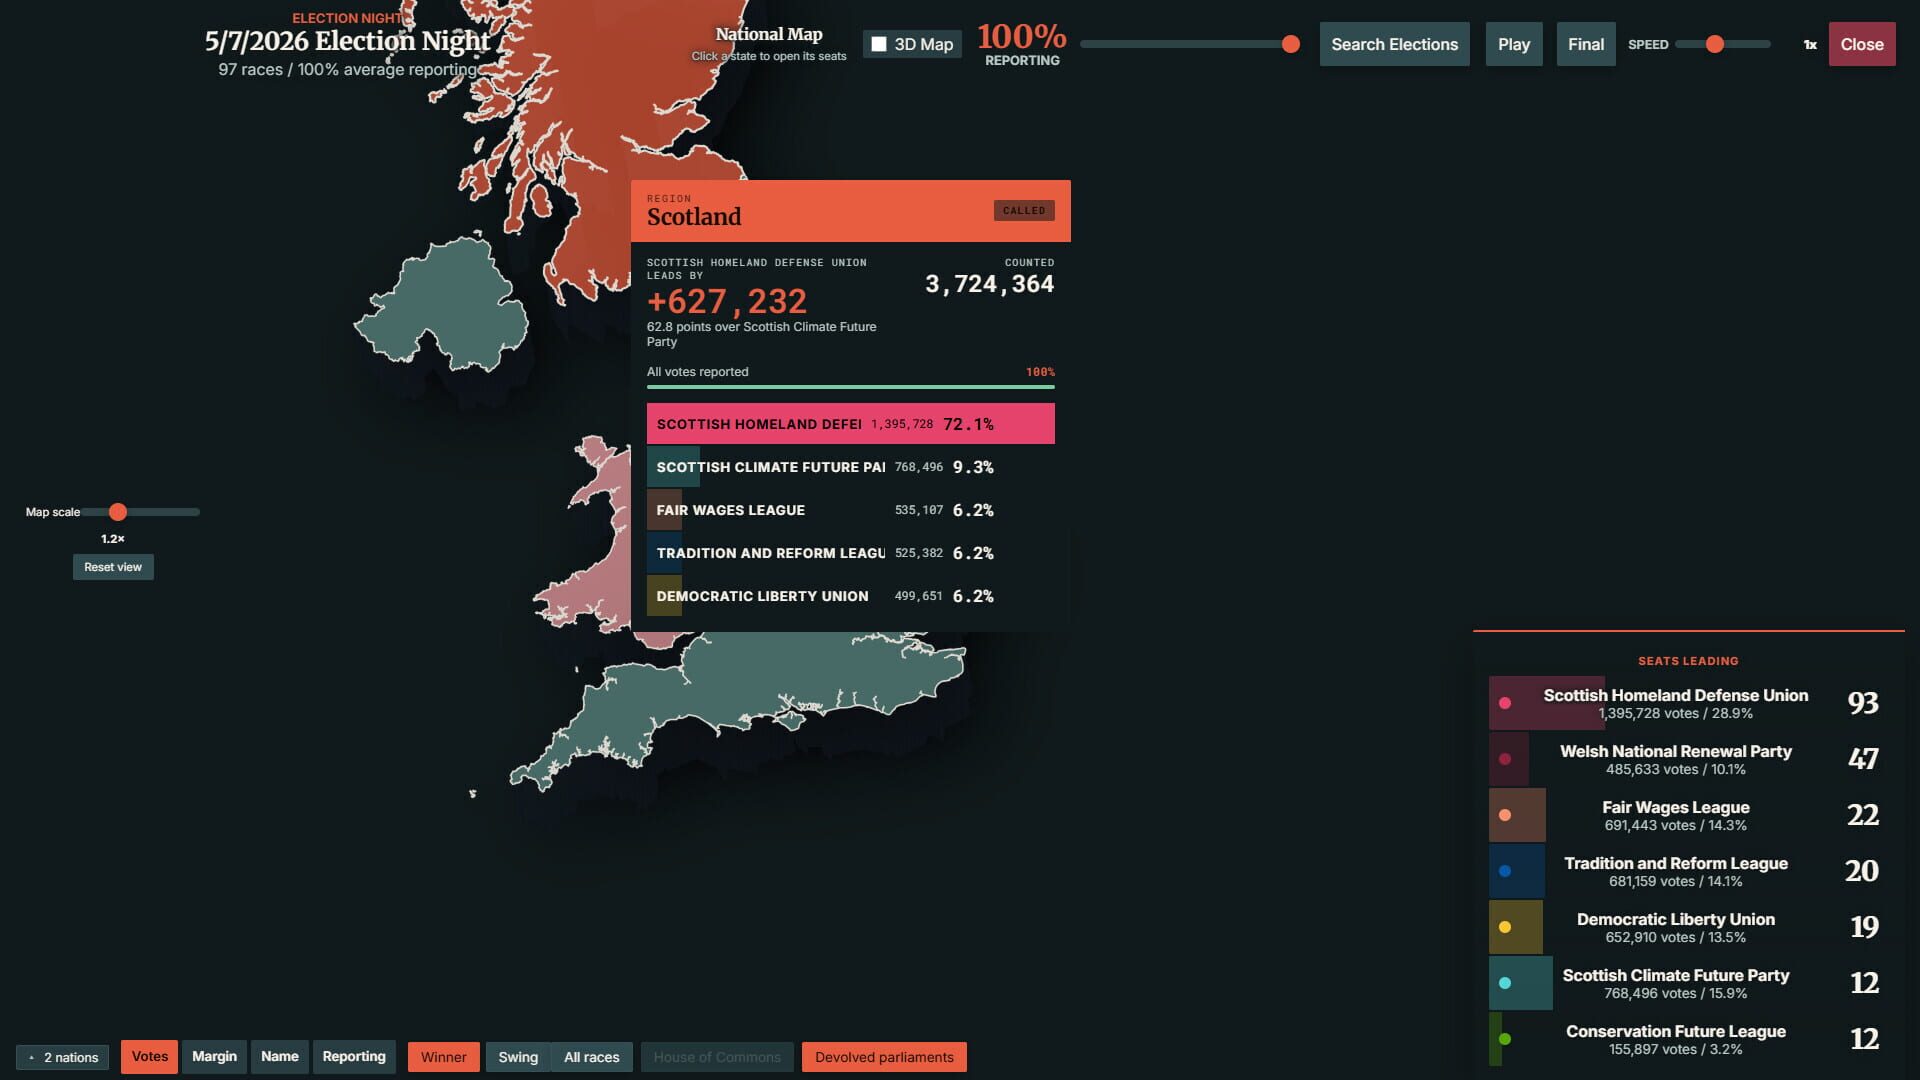The width and height of the screenshot is (1920, 1080).
Task: Reset the map view
Action: 113,567
